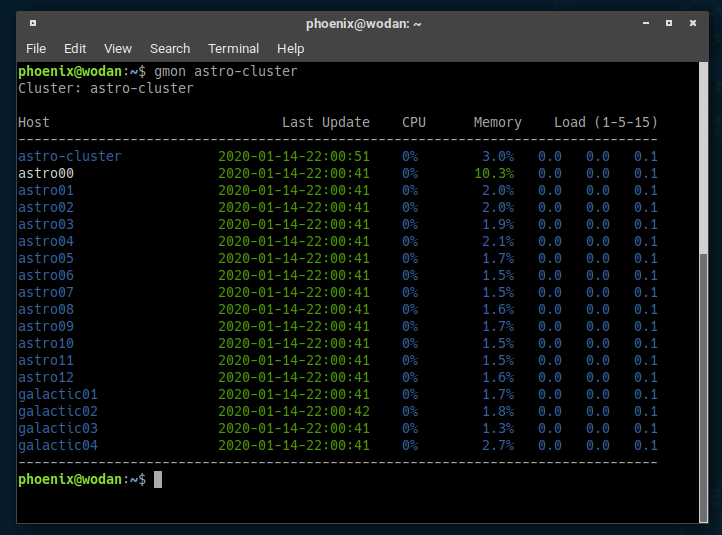Click the phoenix@wodan prompt on the last line
722x535 pixels.
(82, 479)
